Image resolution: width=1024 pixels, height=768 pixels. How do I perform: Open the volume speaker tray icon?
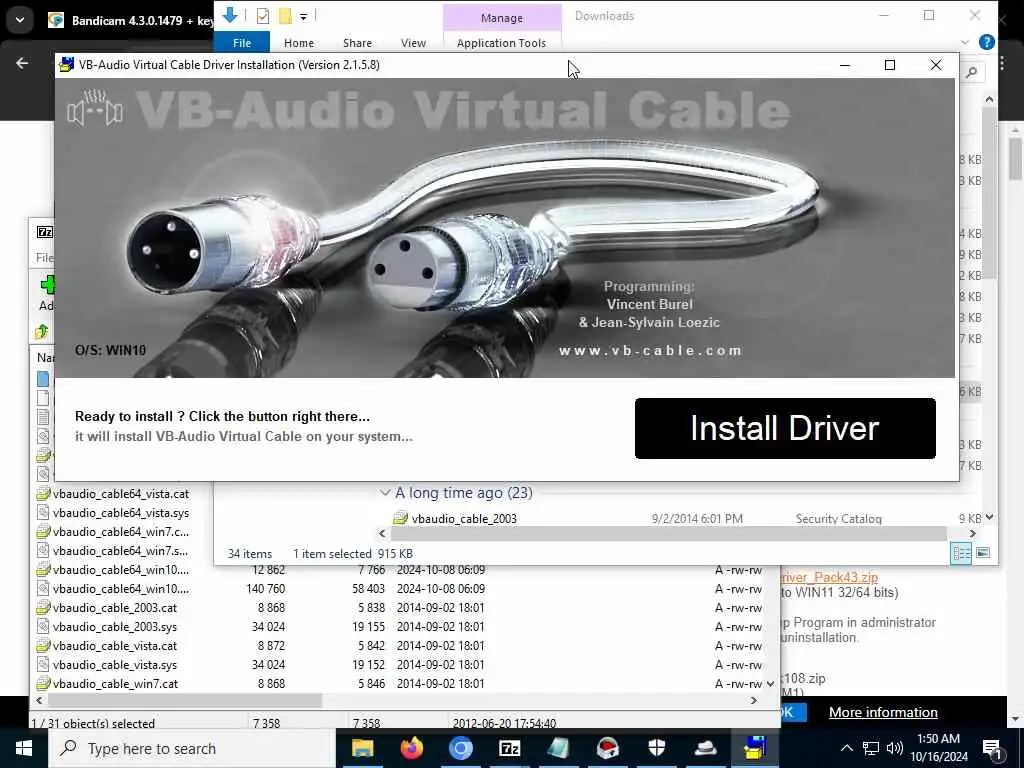895,748
